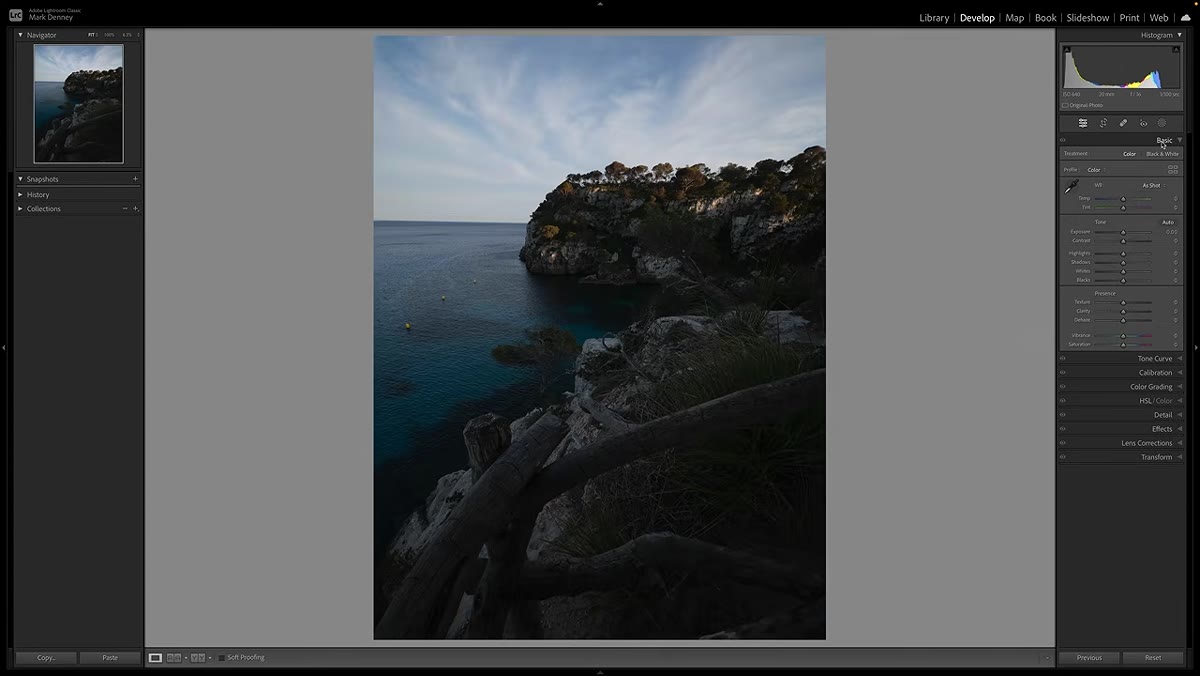The width and height of the screenshot is (1200, 676).
Task: Expand the Collections panel
Action: pos(21,209)
